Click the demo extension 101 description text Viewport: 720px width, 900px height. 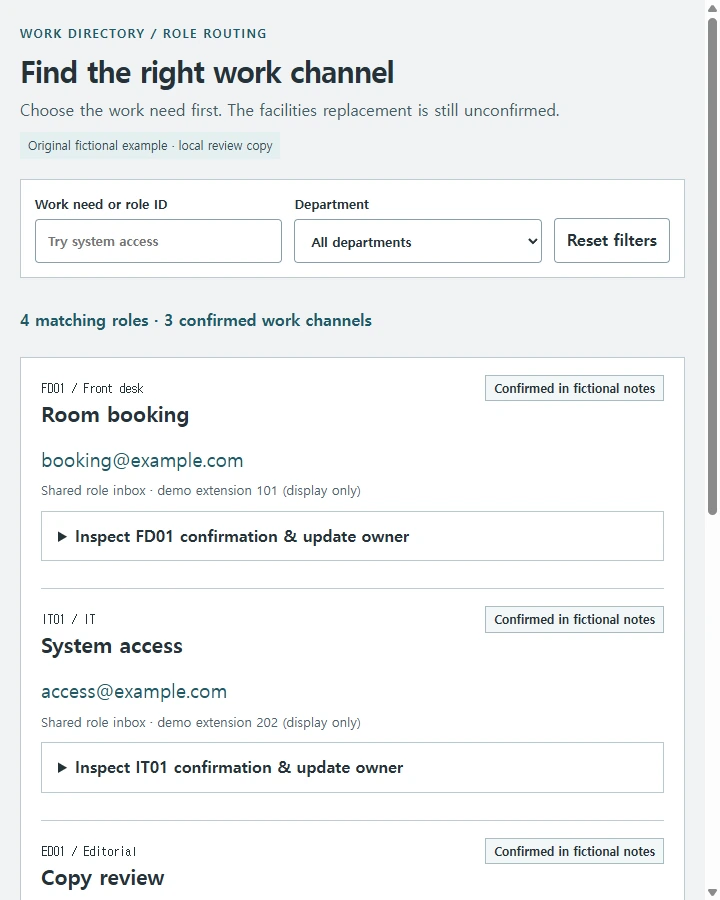[x=200, y=491]
